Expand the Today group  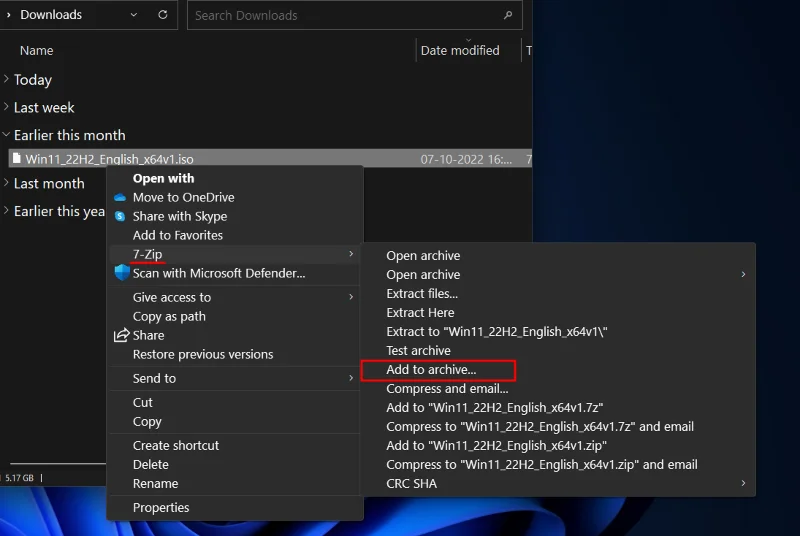6,79
